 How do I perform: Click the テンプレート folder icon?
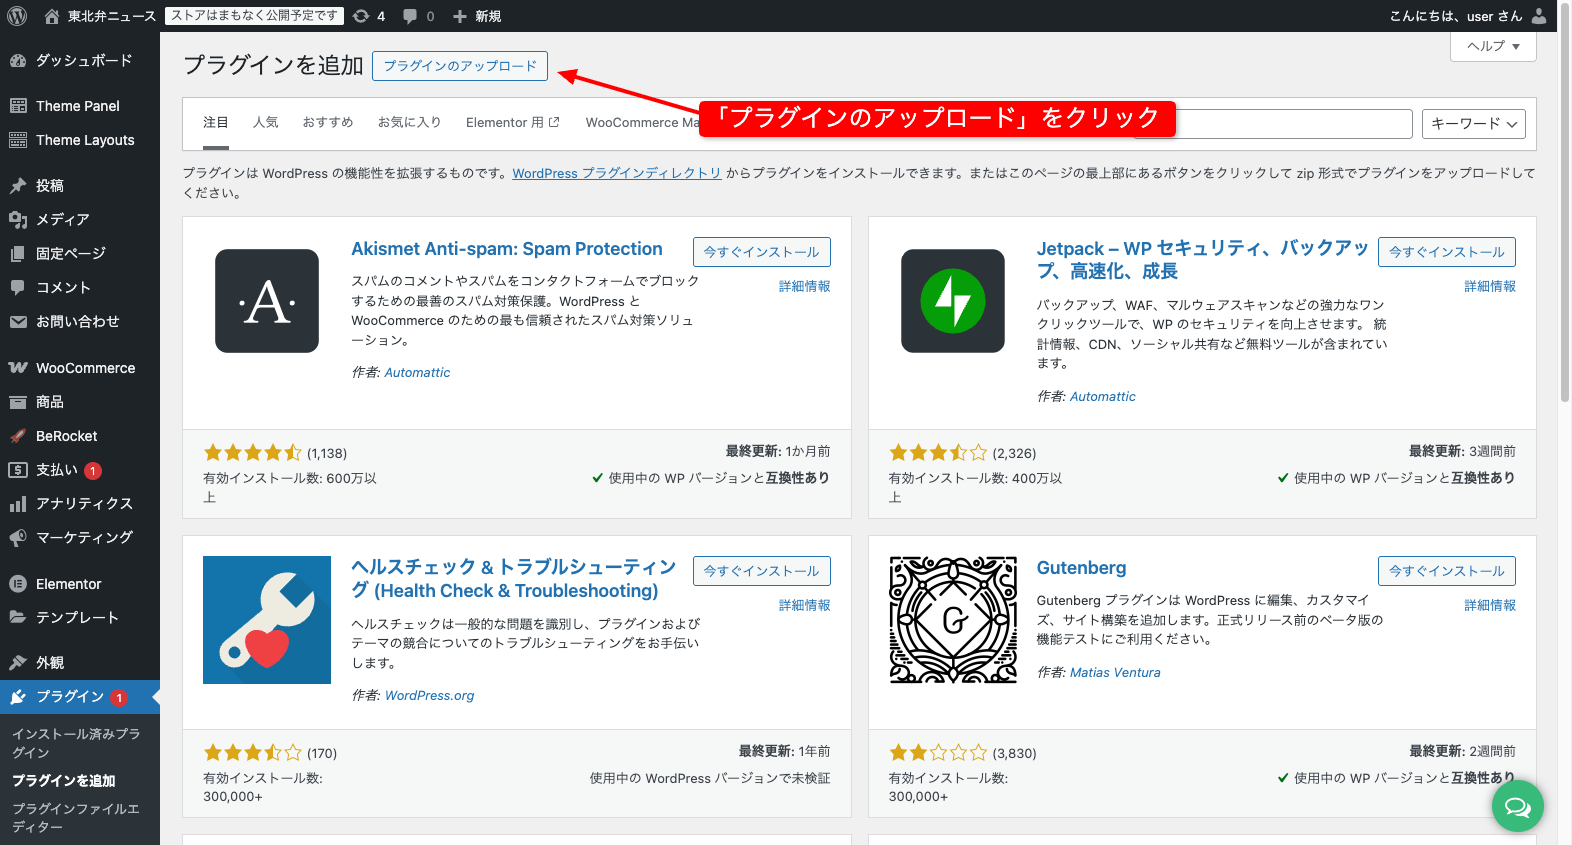coord(18,618)
